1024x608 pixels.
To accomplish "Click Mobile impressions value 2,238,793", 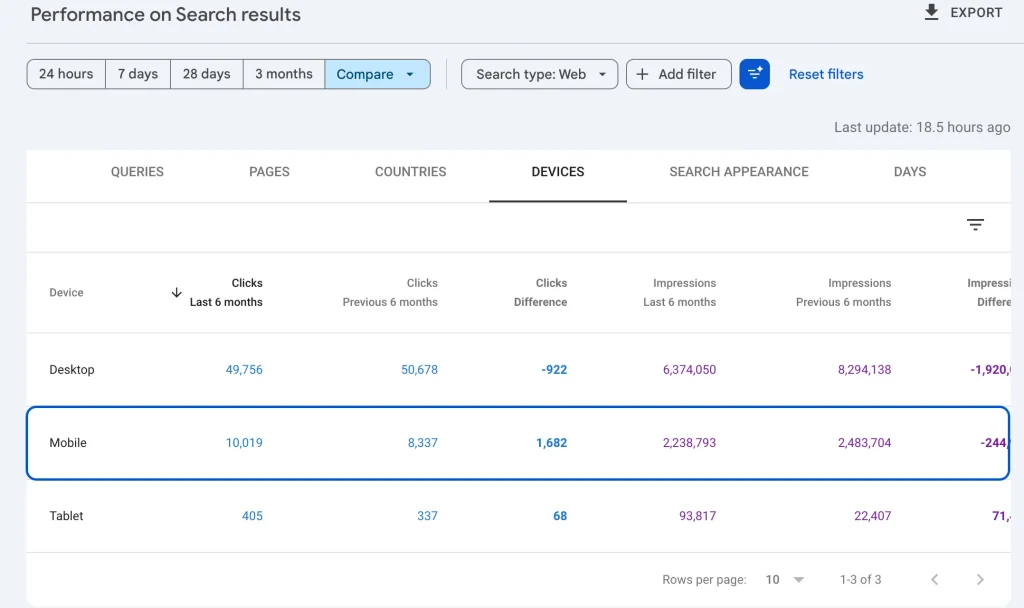I will click(689, 443).
